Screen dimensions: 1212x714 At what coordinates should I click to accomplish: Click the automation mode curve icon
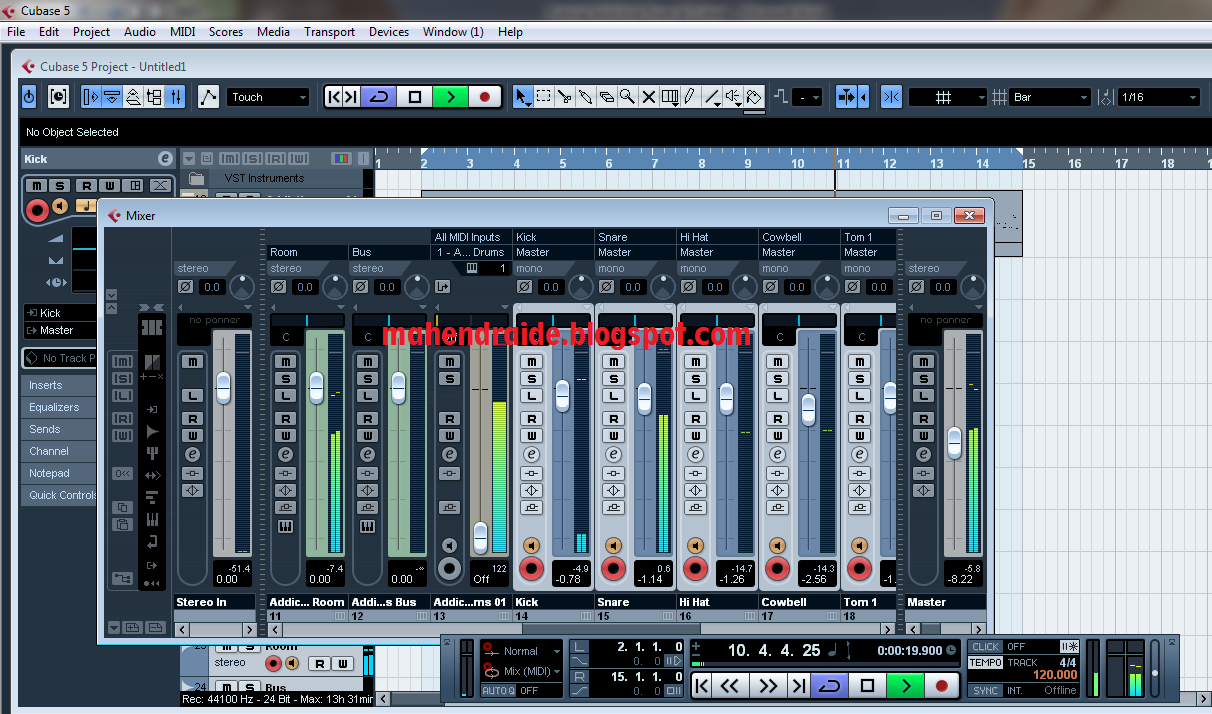(208, 97)
